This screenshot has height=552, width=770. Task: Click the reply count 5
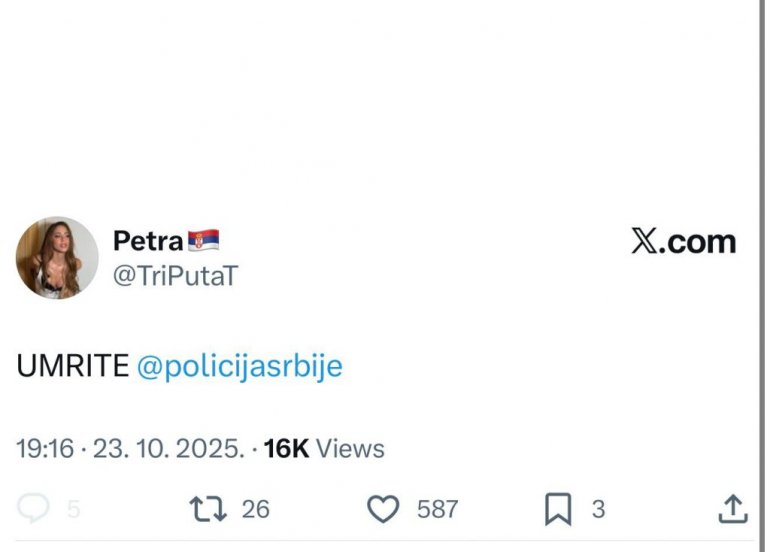(73, 509)
